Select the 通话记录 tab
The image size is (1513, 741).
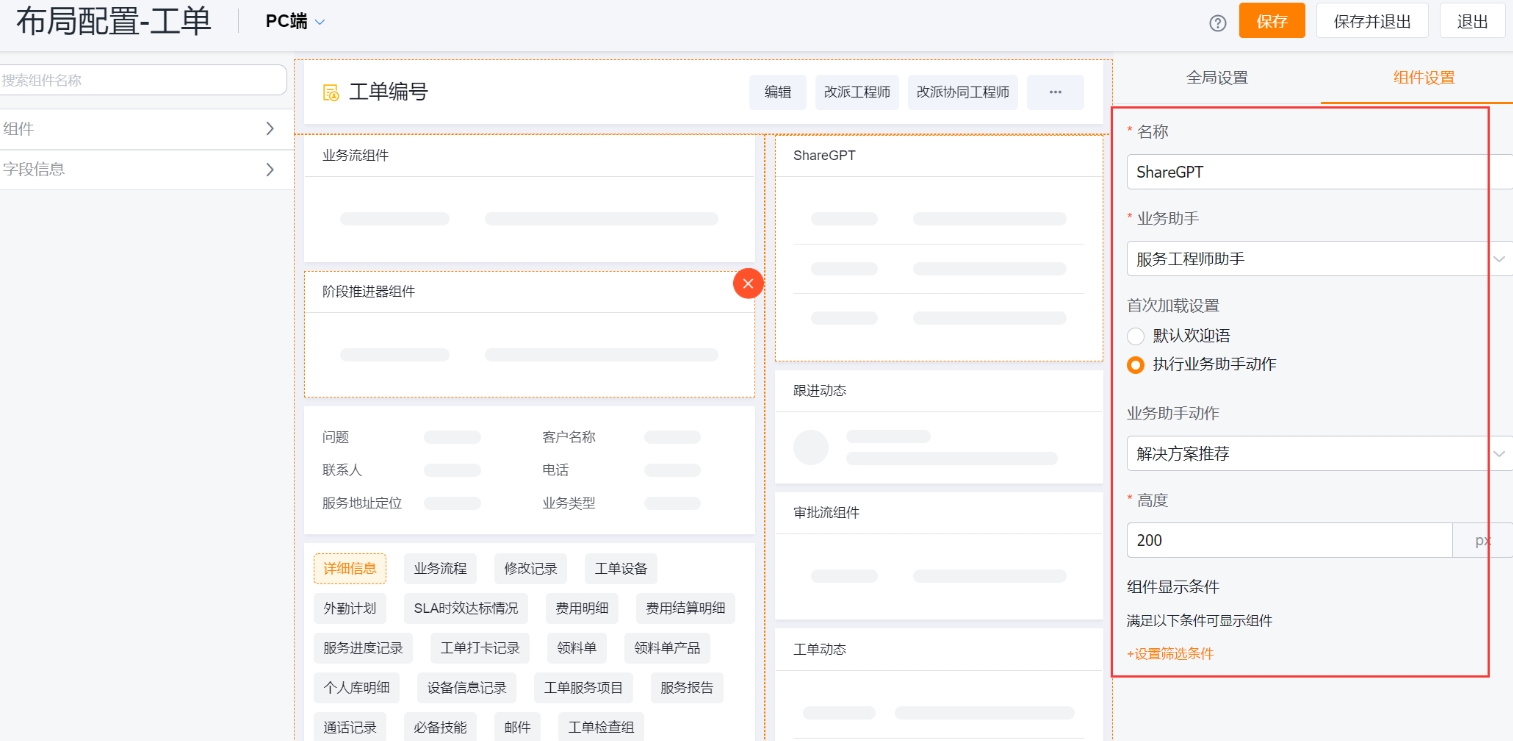tap(350, 727)
